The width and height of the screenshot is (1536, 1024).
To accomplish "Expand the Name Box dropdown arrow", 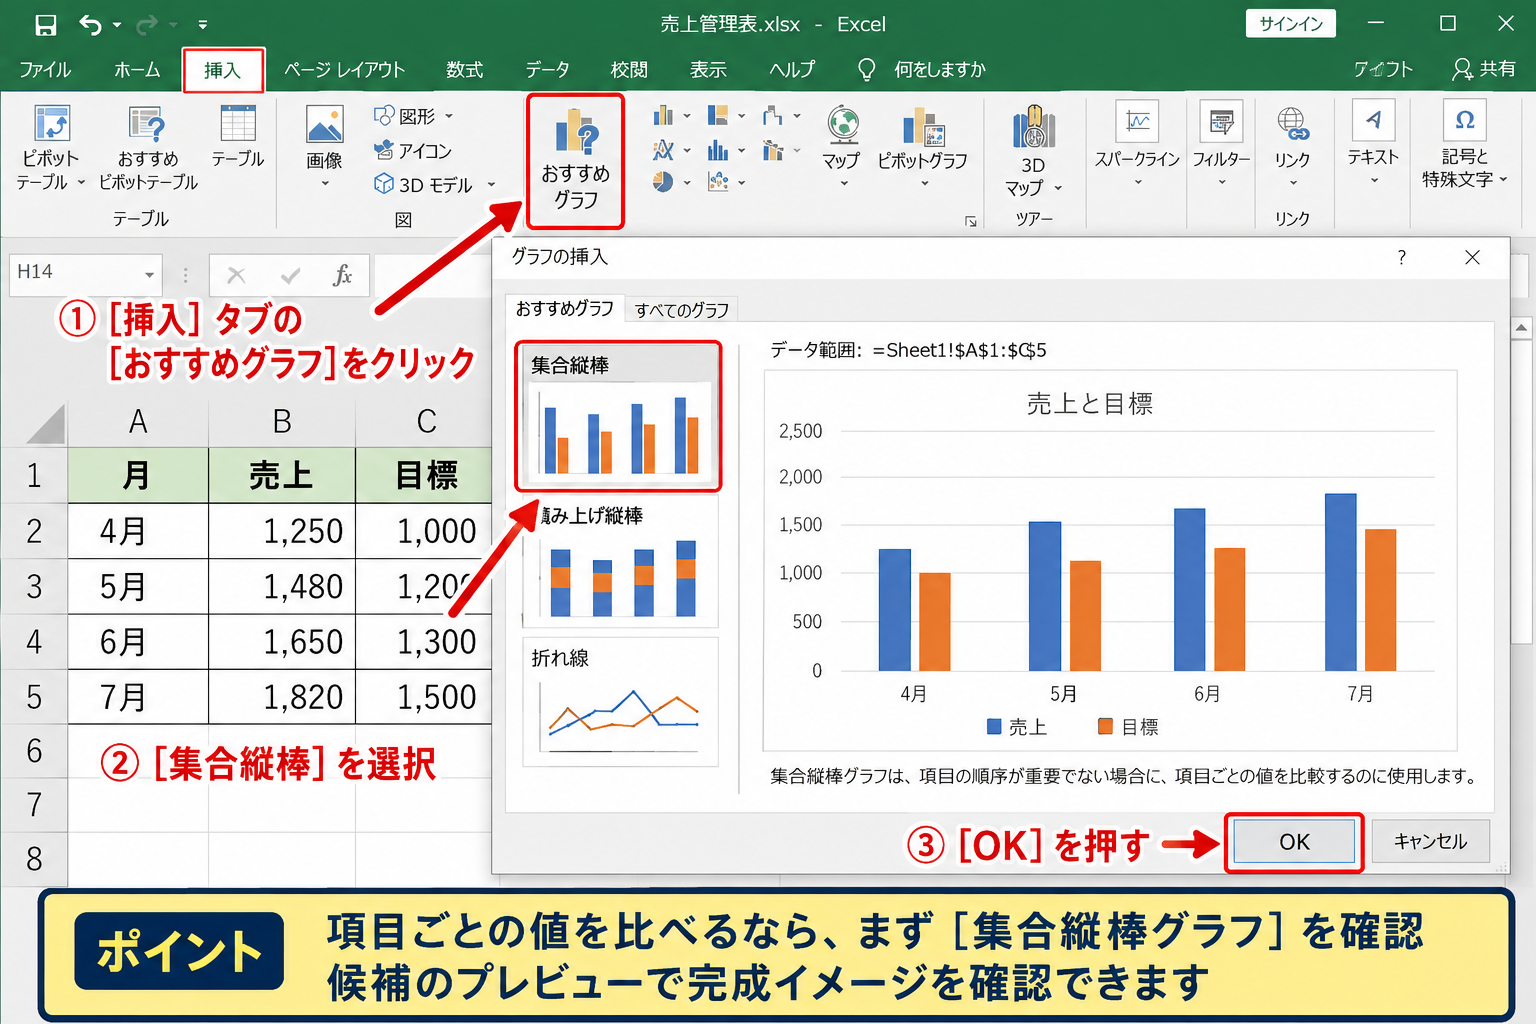I will coord(149,275).
